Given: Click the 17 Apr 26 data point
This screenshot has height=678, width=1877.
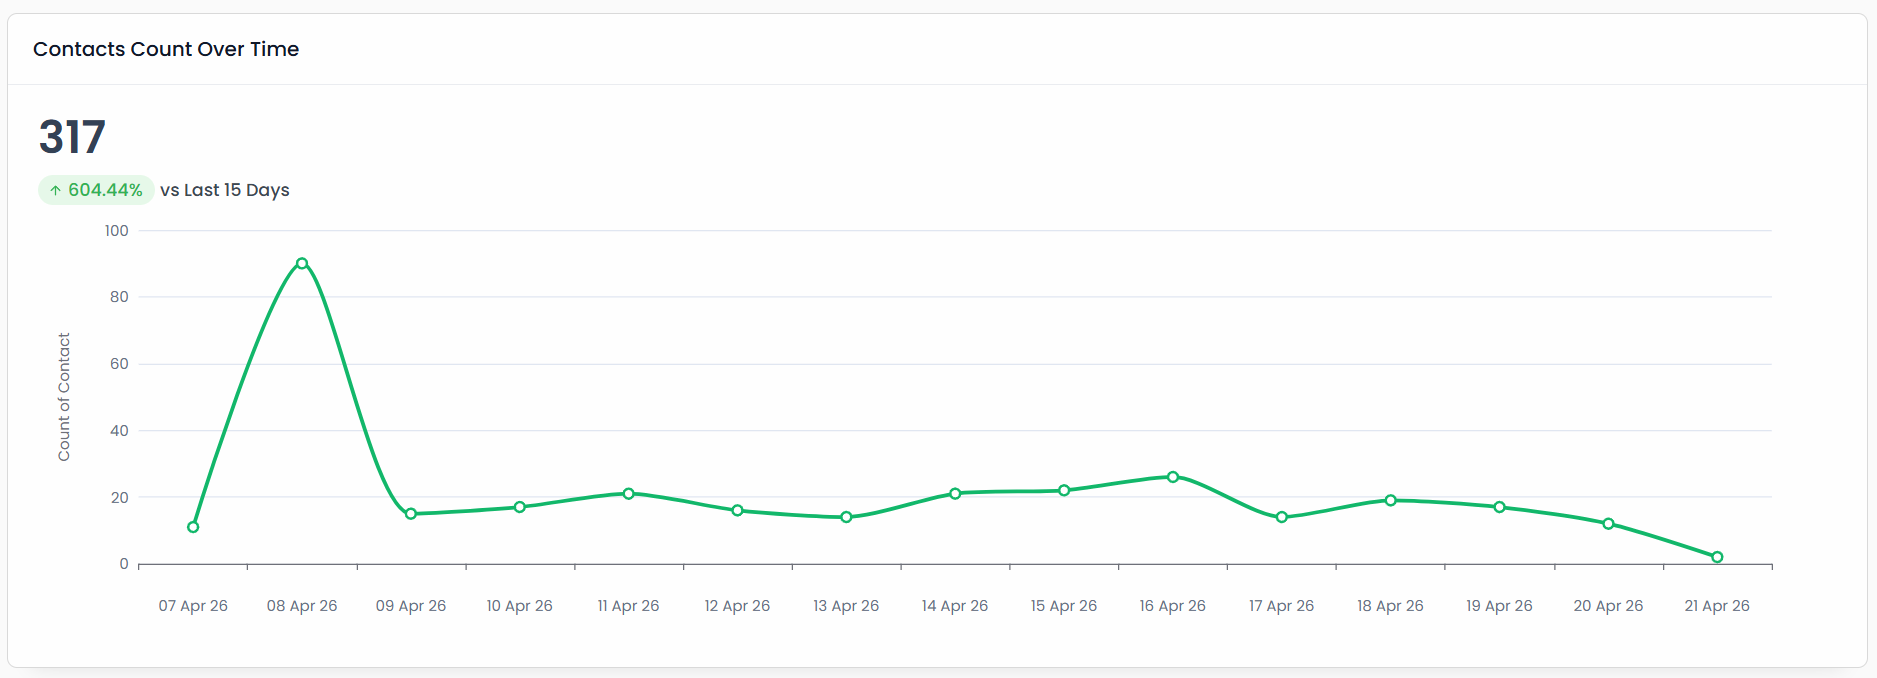Looking at the screenshot, I should tap(1282, 517).
